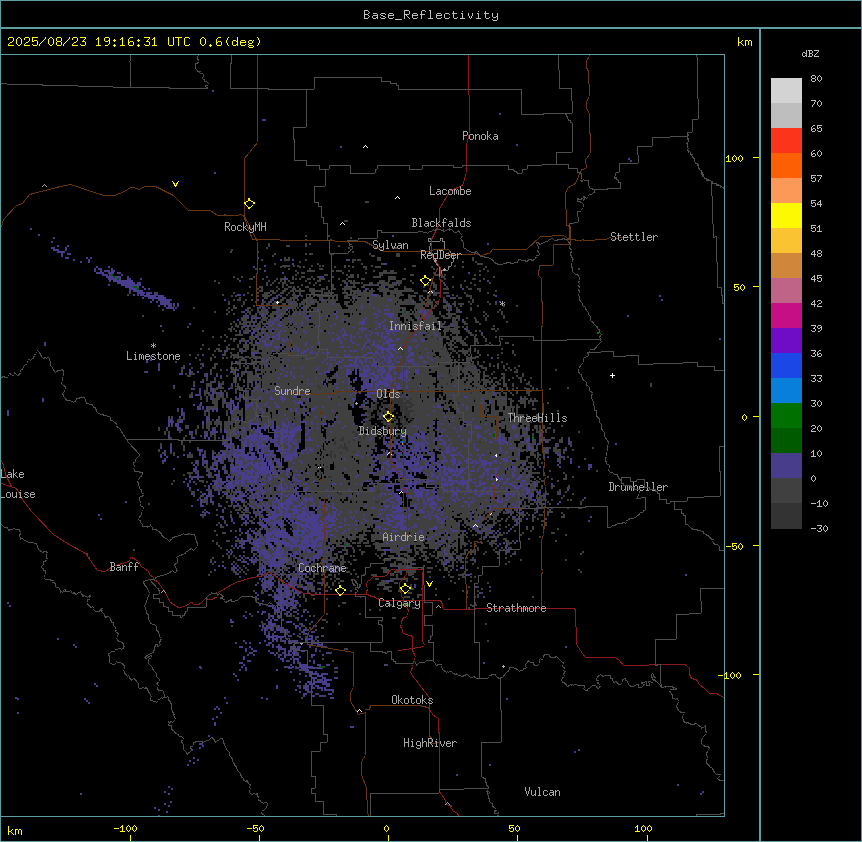Click the Lake Louise label
Image resolution: width=862 pixels, height=842 pixels.
click(x=18, y=484)
